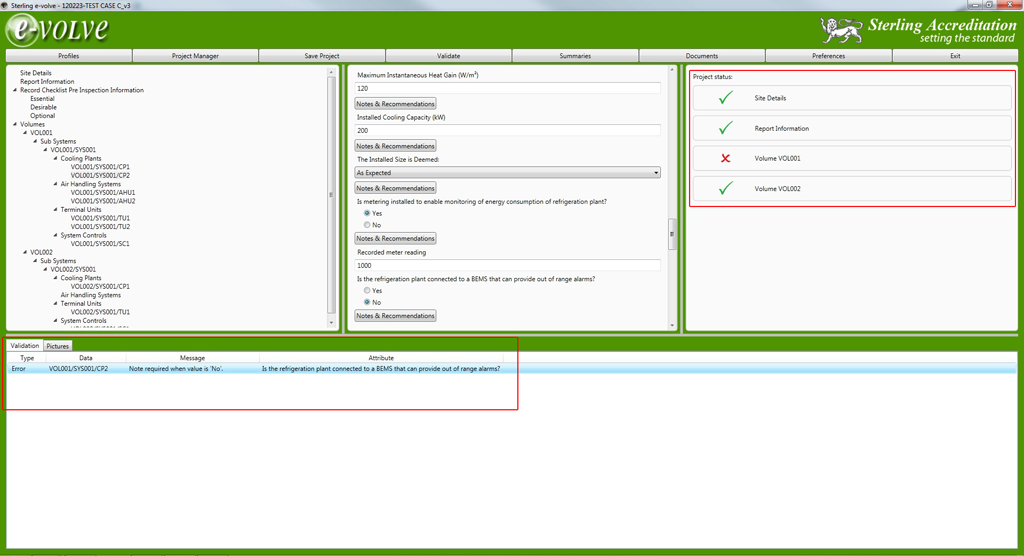Screen dimensions: 1024x556
Task: Click the Message column header in validation table
Action: [192, 358]
